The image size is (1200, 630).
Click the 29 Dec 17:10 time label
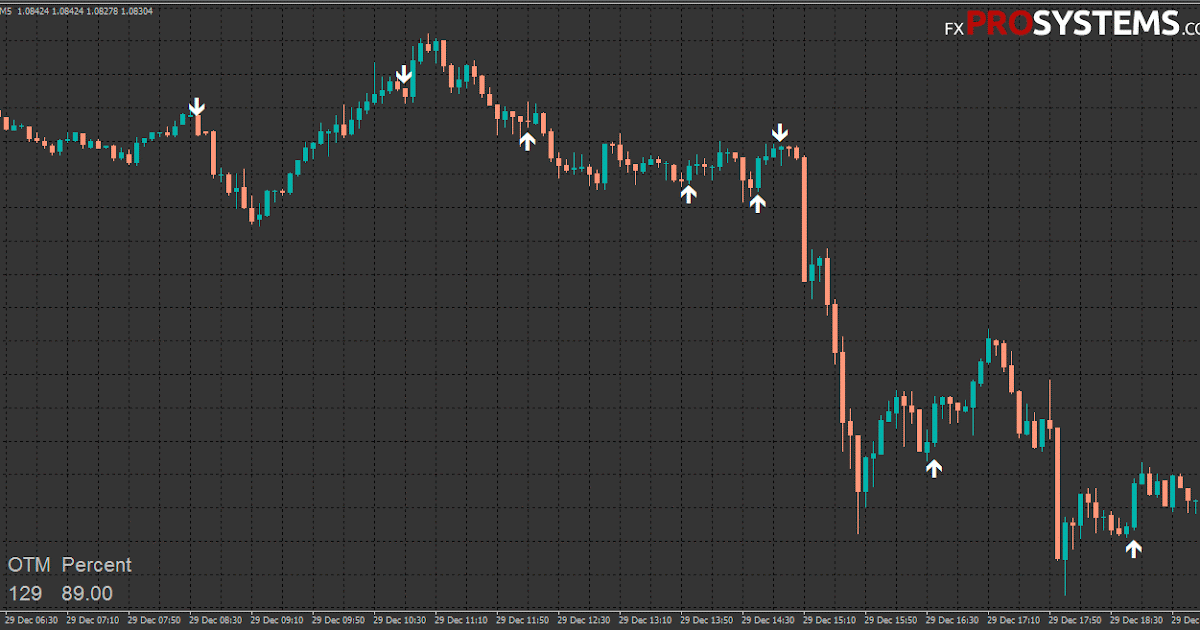pyautogui.click(x=1013, y=621)
